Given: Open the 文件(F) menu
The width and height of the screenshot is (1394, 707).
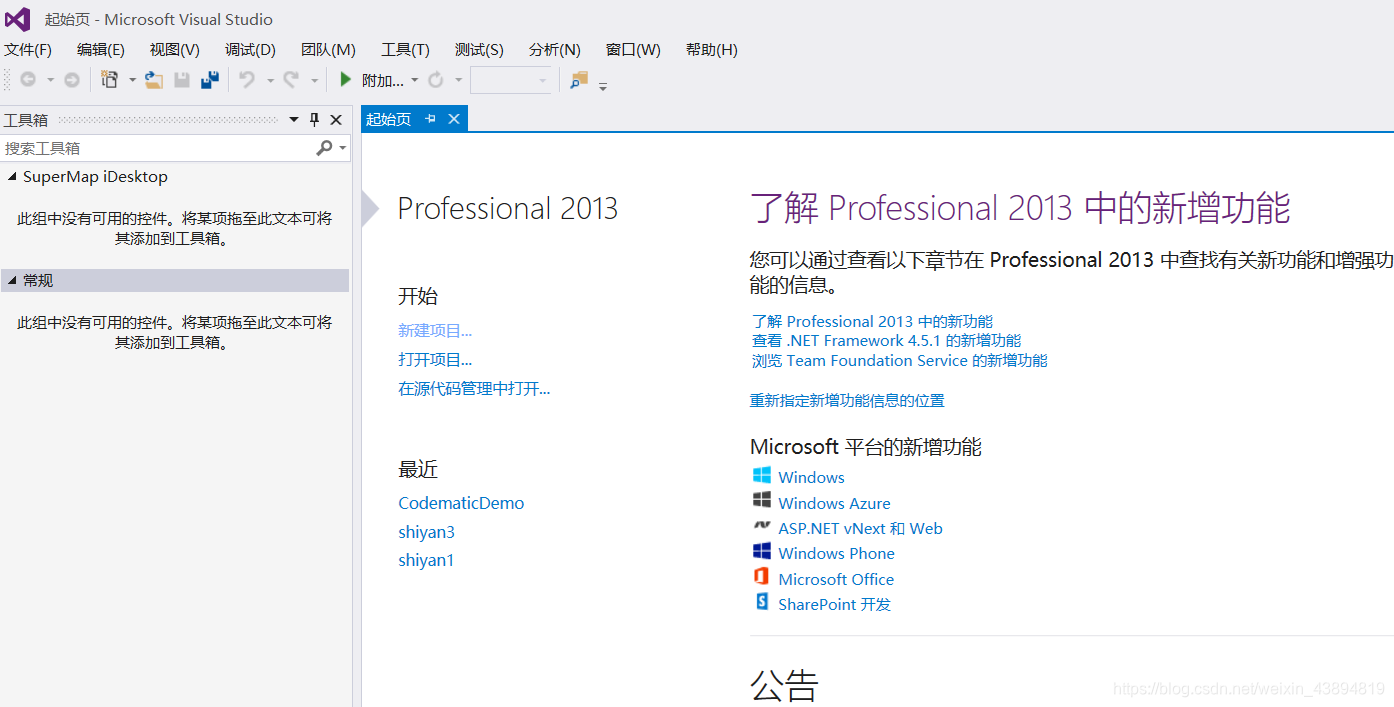Looking at the screenshot, I should click(28, 50).
